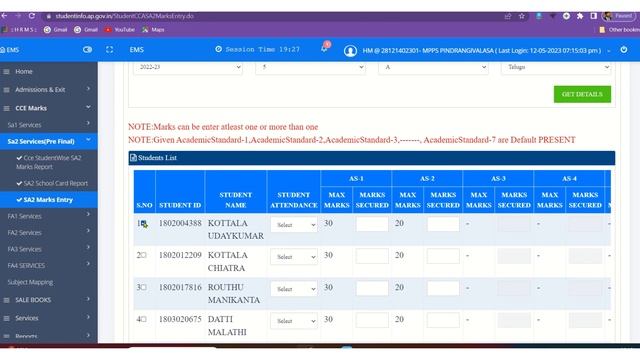Open attendance dropdown for DATTI MALATHI

294,321
